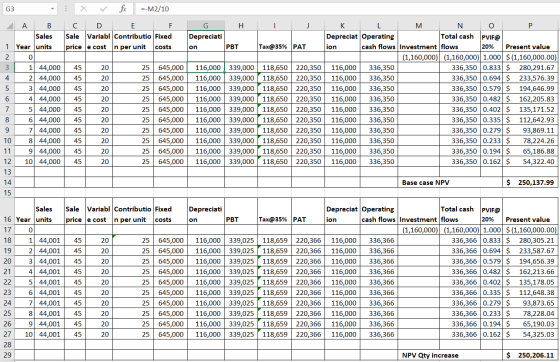Open the Insert Function fx icon
The height and width of the screenshot is (362, 560).
pyautogui.click(x=122, y=9)
